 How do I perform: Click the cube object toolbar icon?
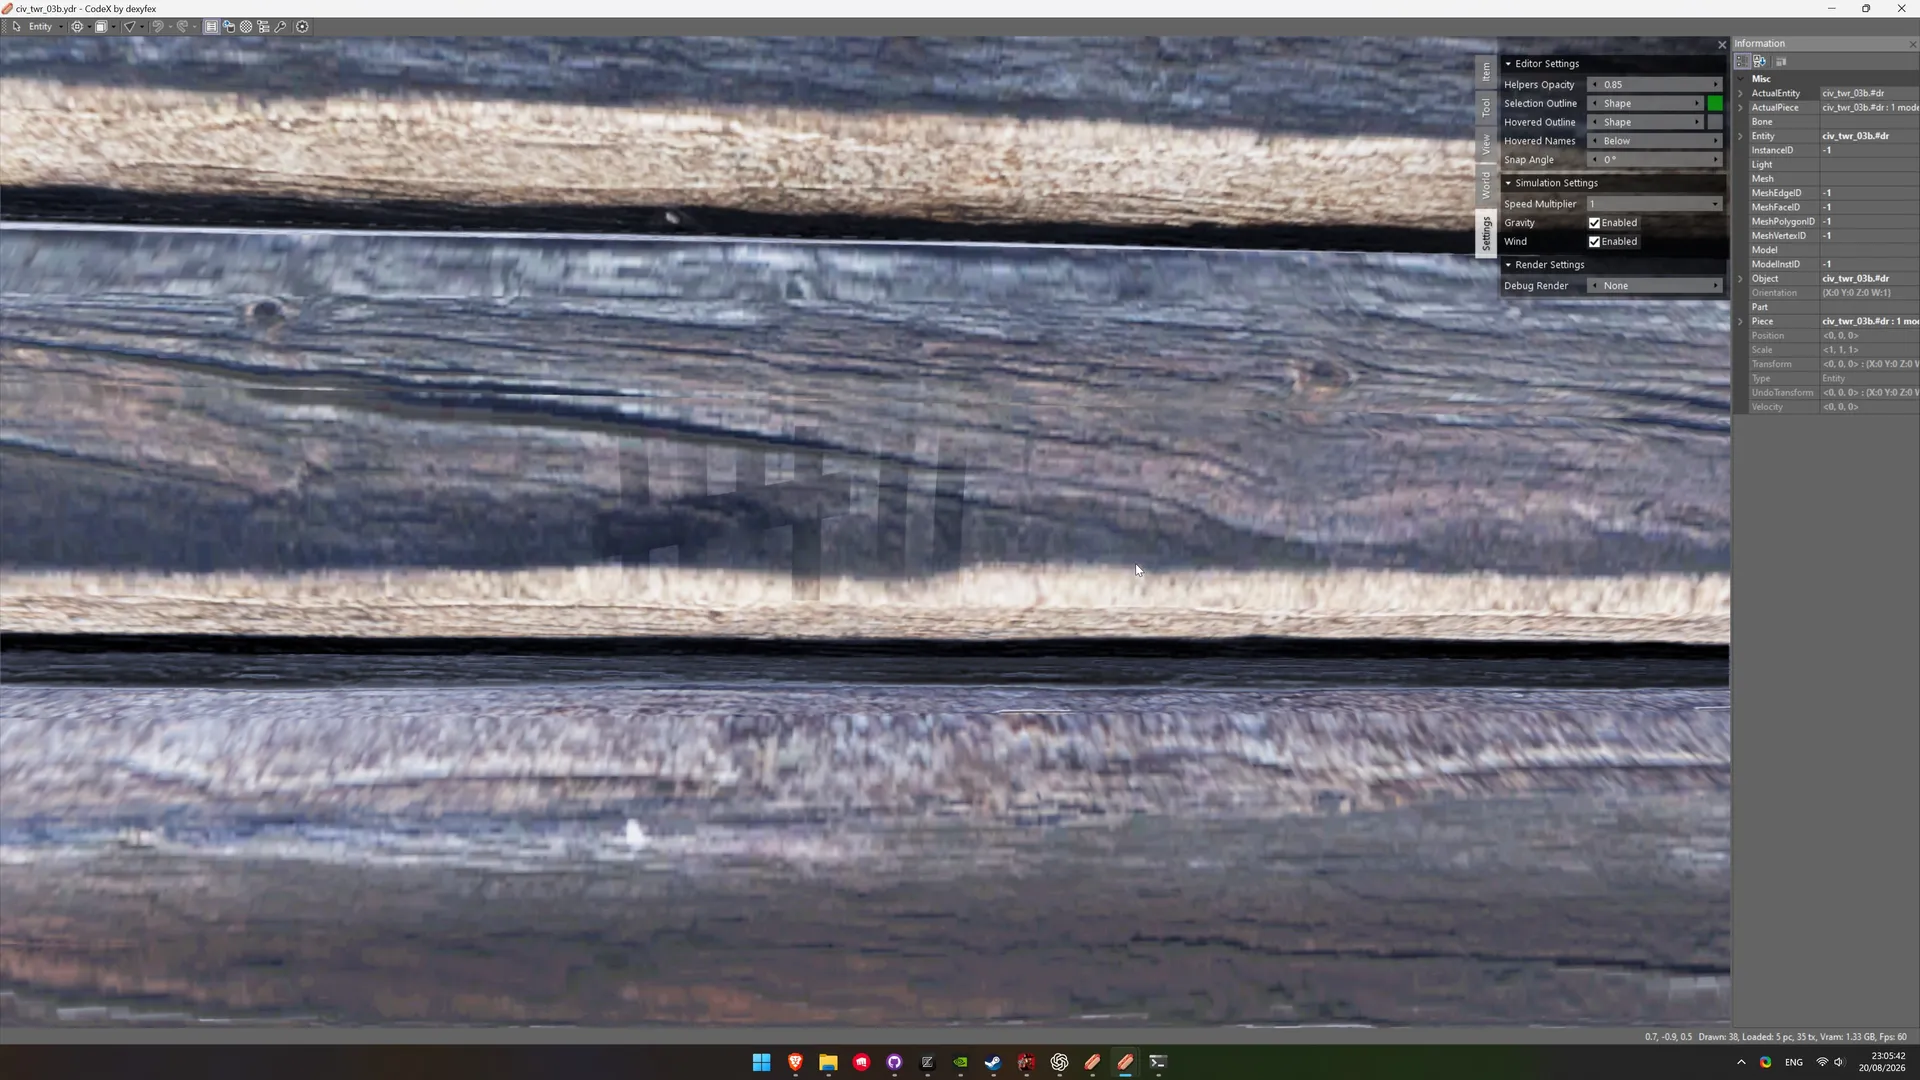coord(101,27)
